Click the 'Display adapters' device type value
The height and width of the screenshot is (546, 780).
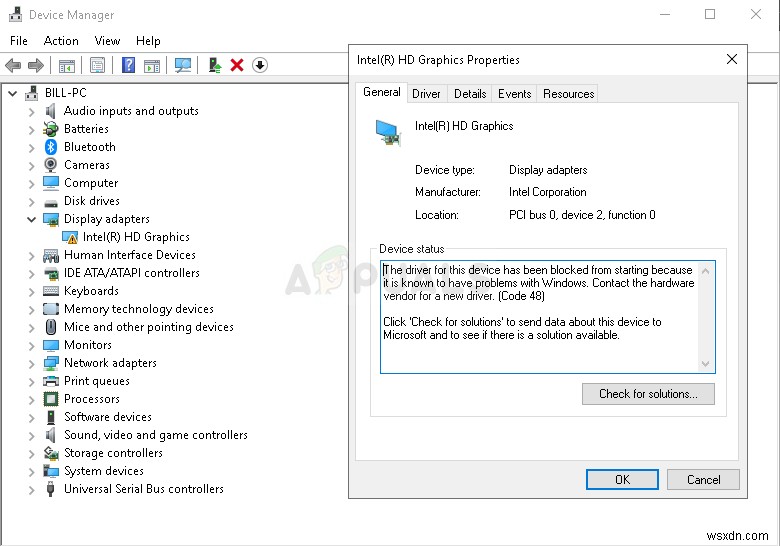pos(548,170)
